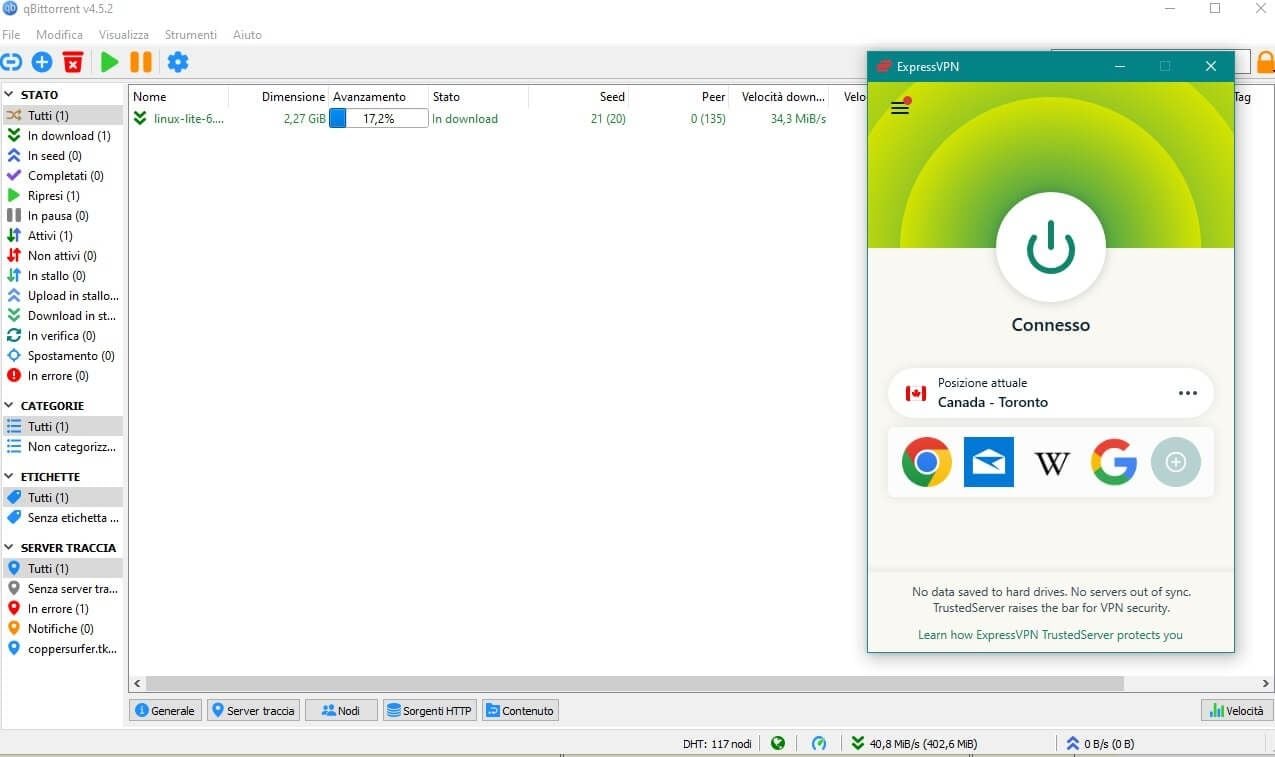
Task: Open the Visualizza menu
Action: coord(124,35)
